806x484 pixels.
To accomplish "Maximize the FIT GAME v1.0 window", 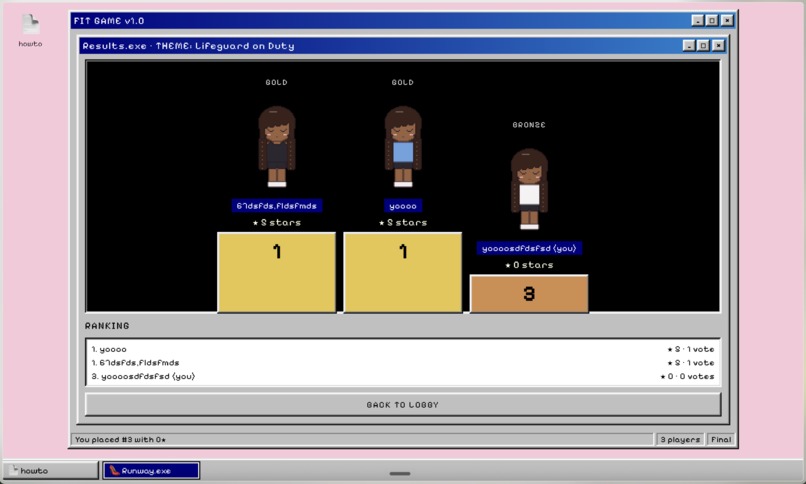I will [x=712, y=21].
